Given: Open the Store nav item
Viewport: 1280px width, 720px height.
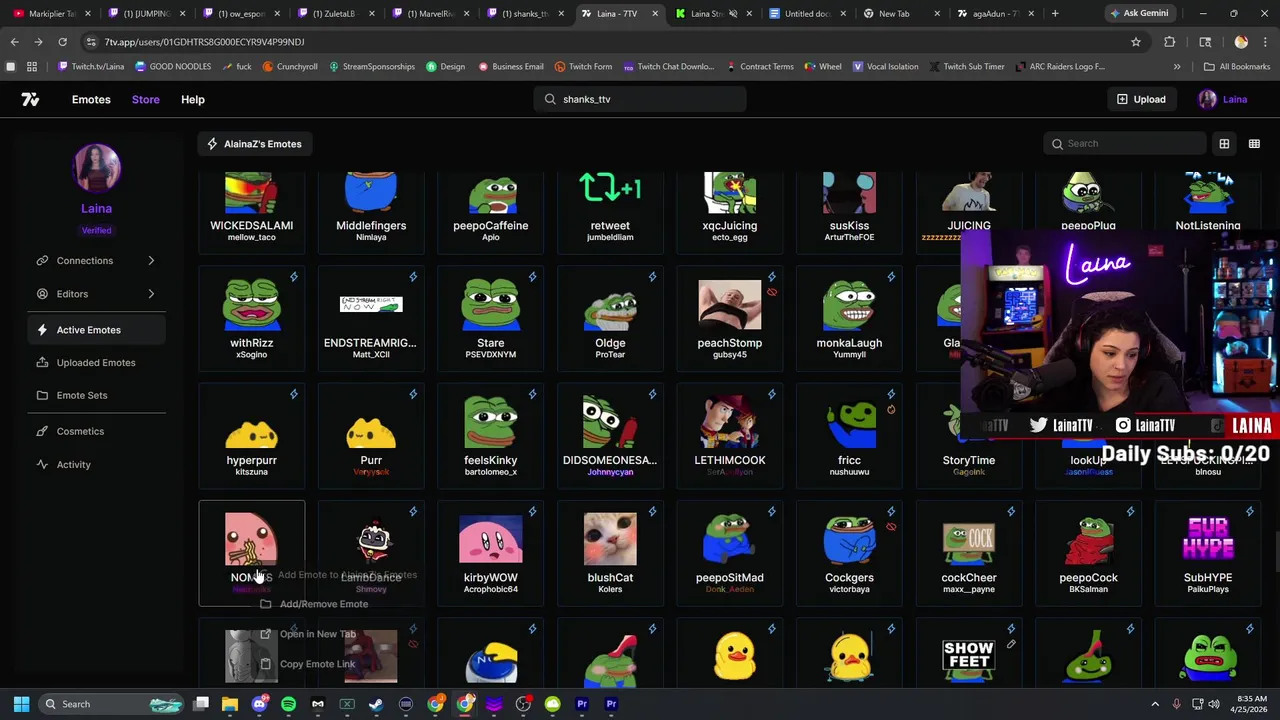Looking at the screenshot, I should (x=146, y=99).
